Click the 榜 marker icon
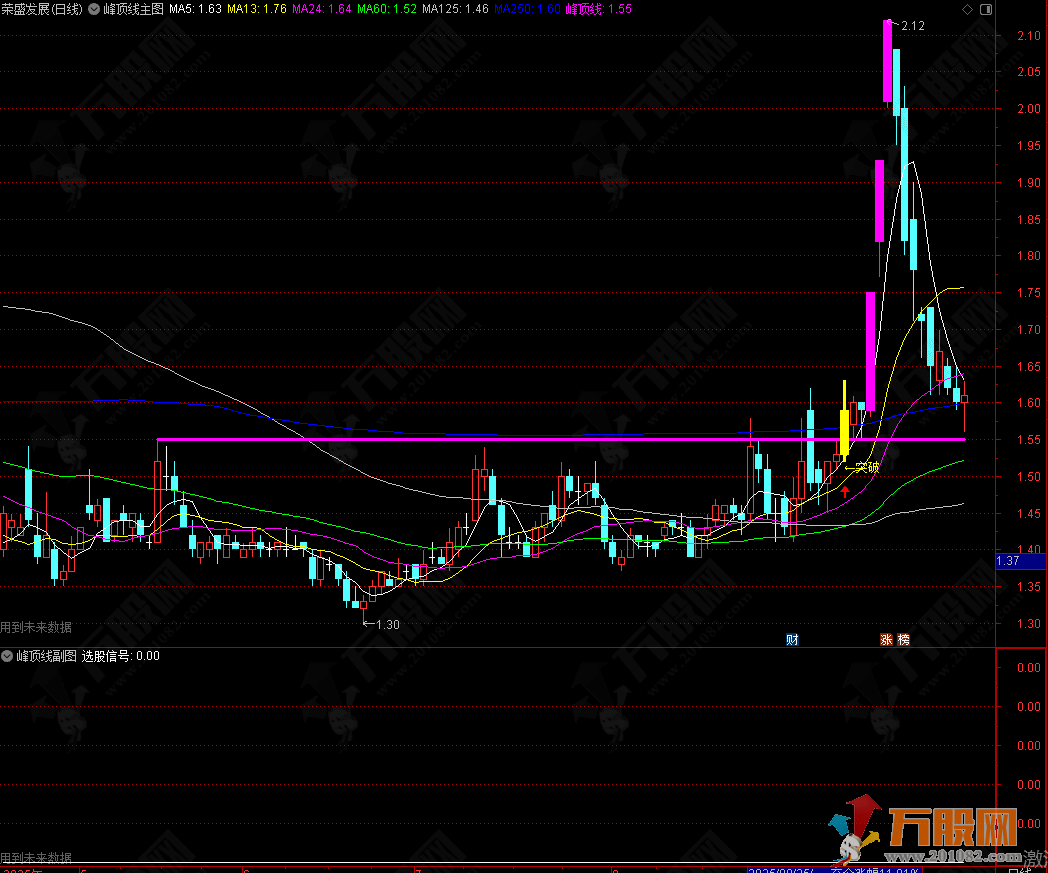Viewport: 1048px width, 873px height. [x=904, y=640]
